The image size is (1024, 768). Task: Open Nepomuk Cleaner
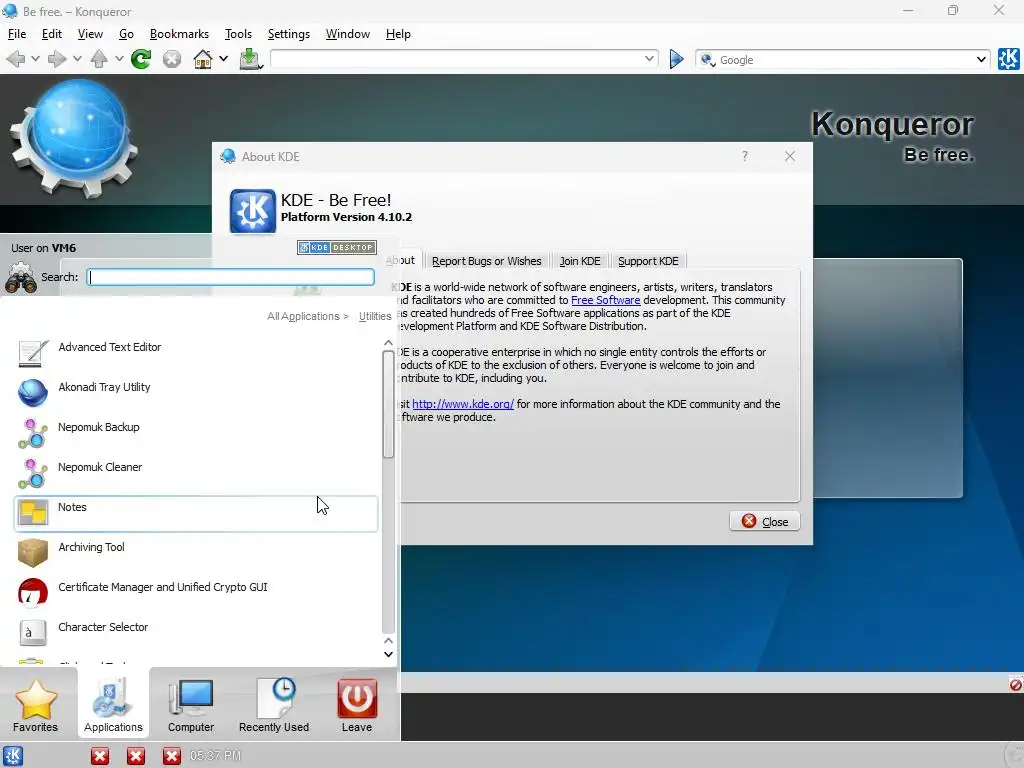tap(195, 473)
